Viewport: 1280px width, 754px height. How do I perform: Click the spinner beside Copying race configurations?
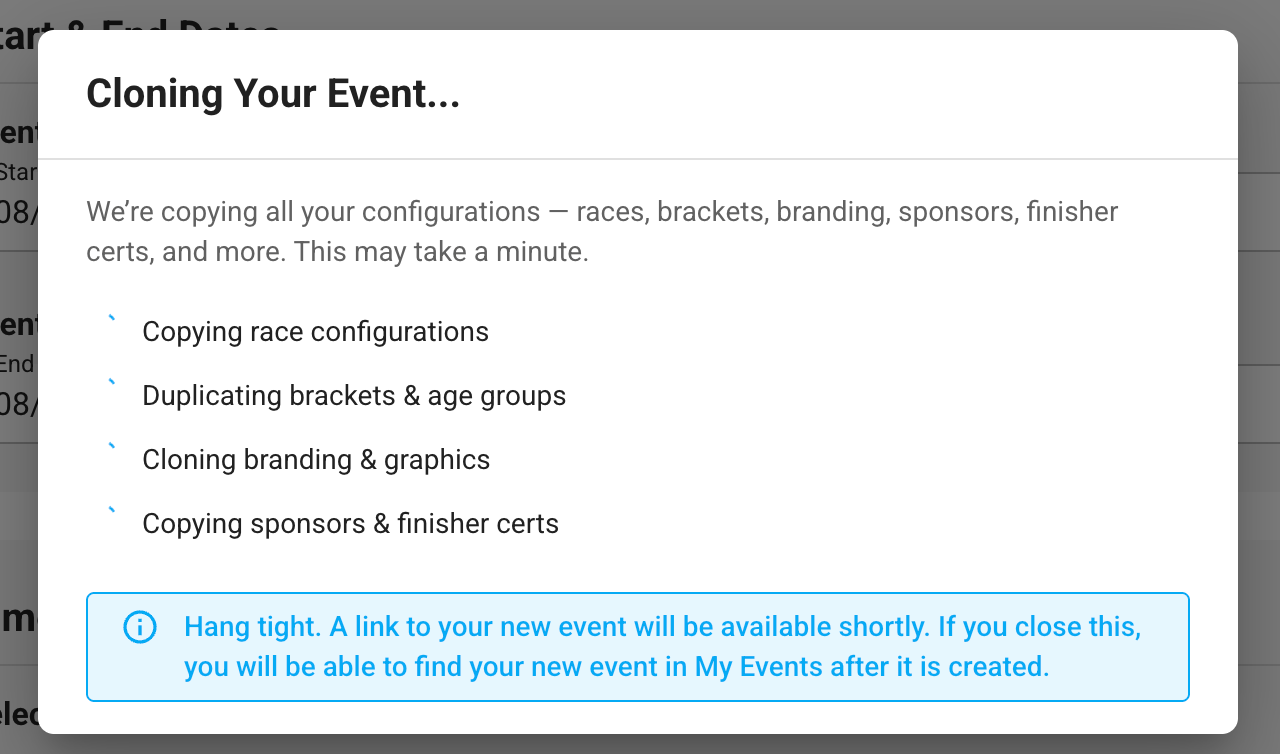tap(112, 320)
